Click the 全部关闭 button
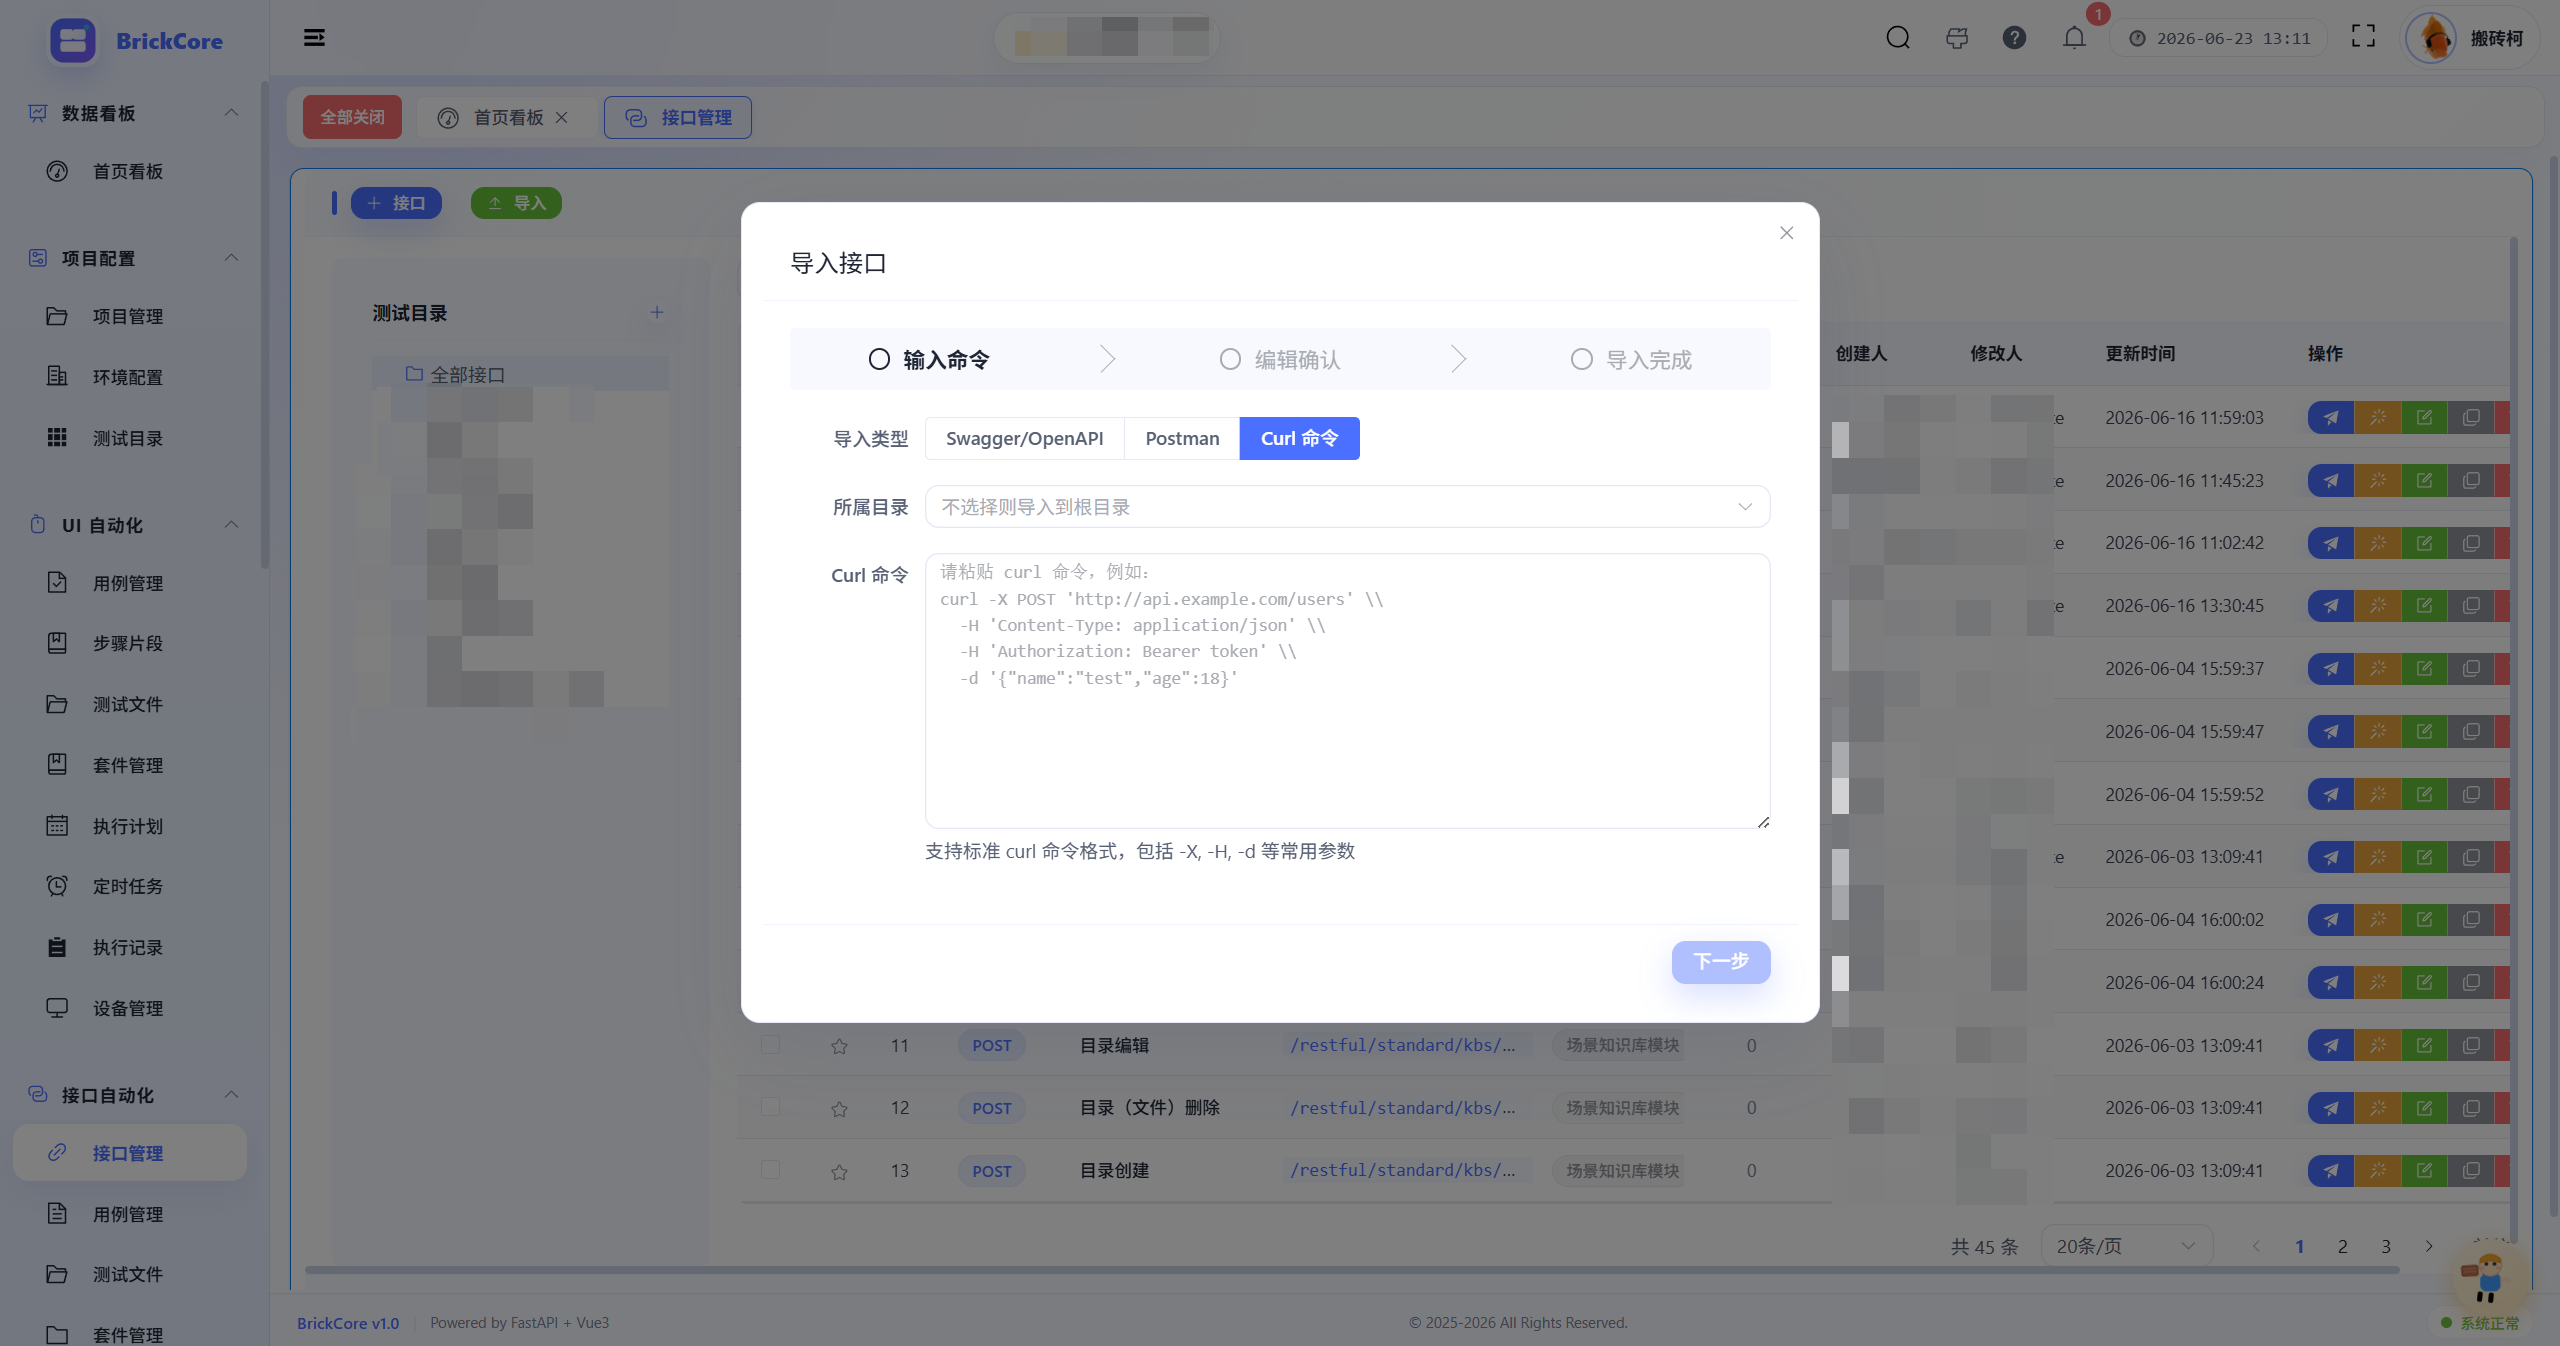This screenshot has width=2560, height=1346. (352, 118)
